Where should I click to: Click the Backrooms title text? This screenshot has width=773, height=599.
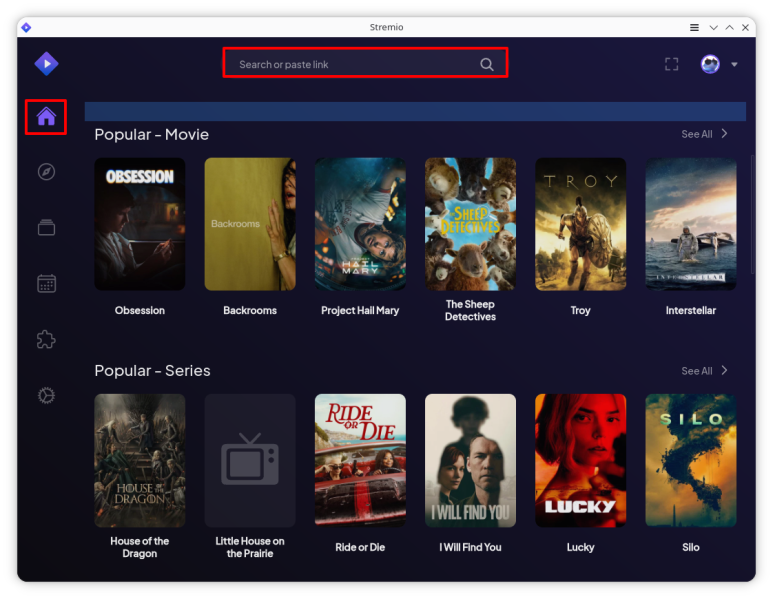[250, 310]
